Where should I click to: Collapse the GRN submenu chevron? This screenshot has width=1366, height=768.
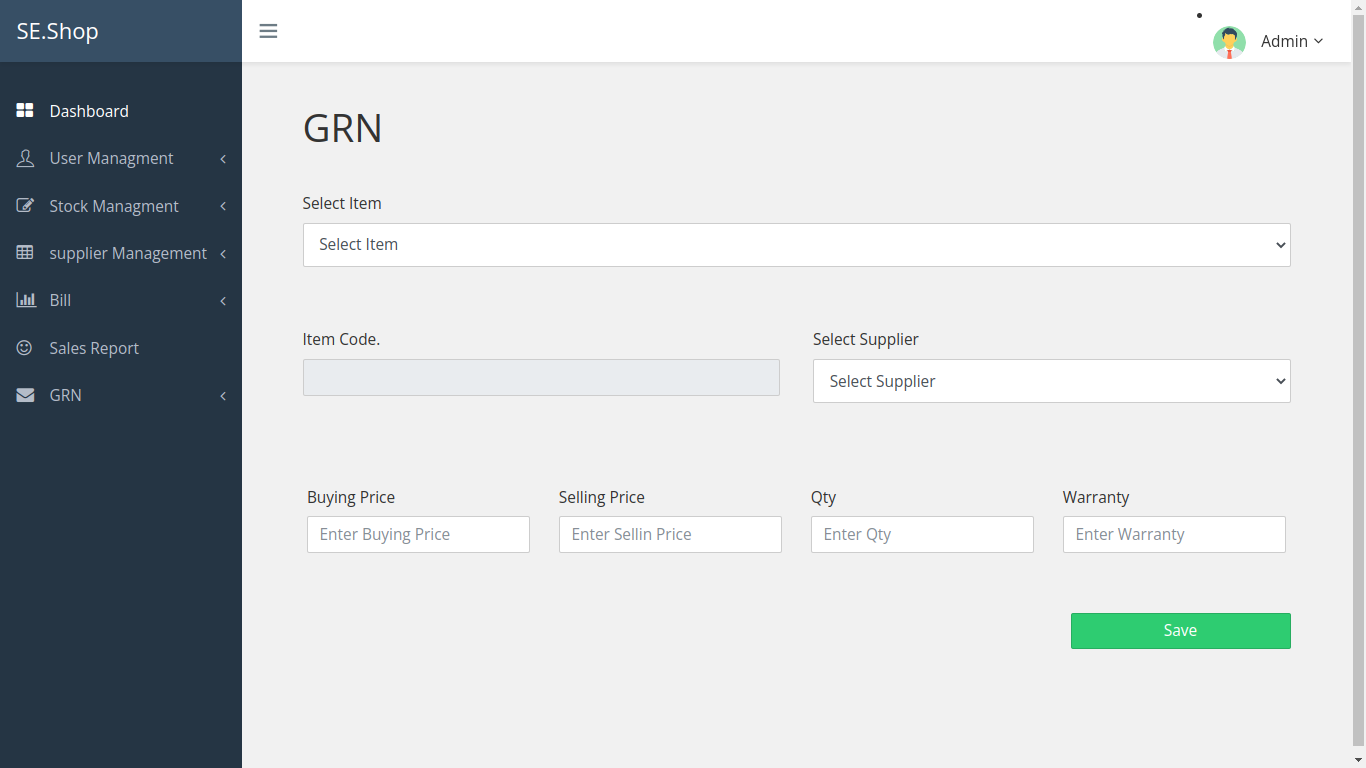(x=222, y=395)
